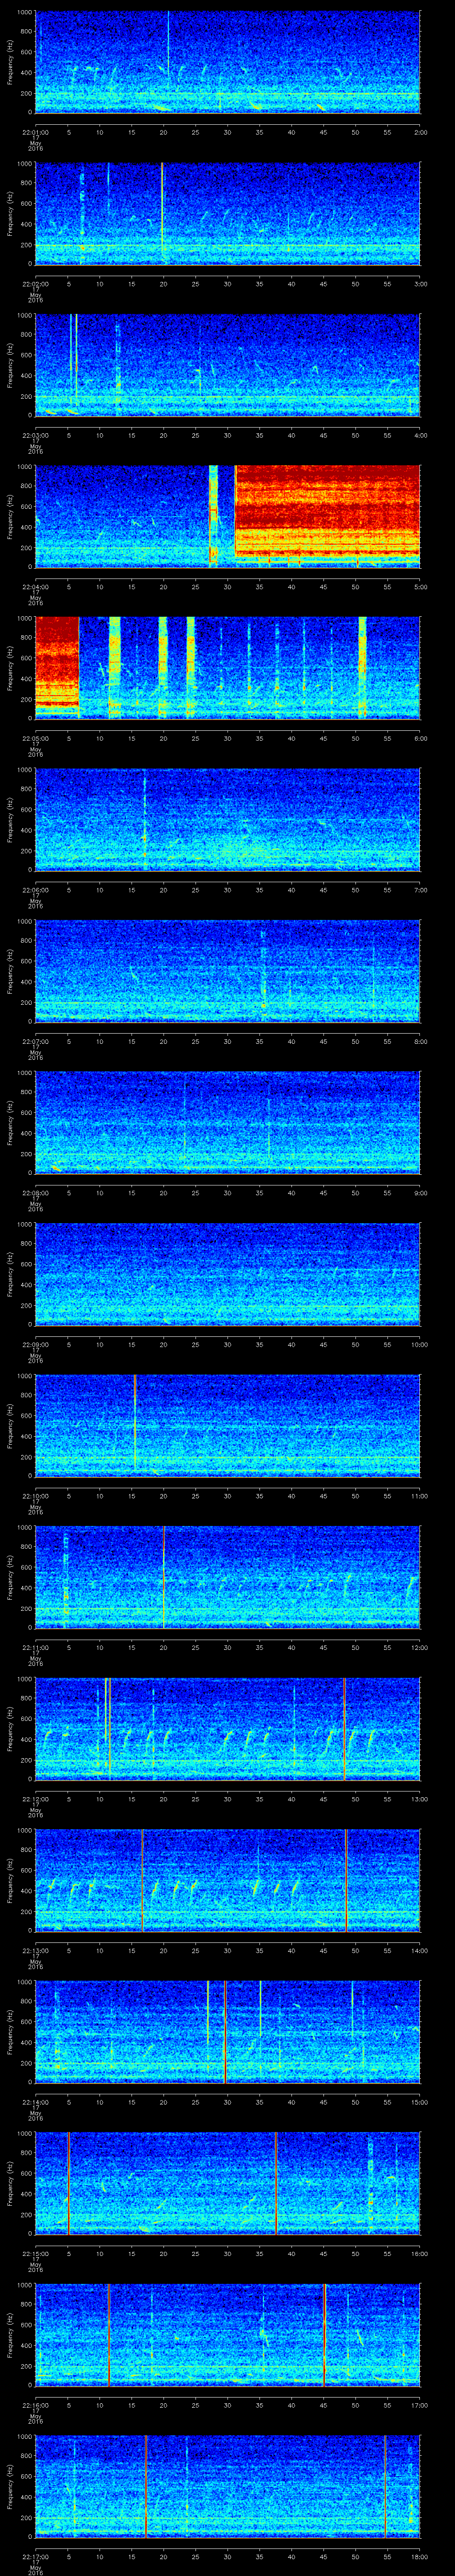This screenshot has height=2576, width=455.
Task: Select the spectrogram panel starting at 22:05:00
Action: point(227,668)
